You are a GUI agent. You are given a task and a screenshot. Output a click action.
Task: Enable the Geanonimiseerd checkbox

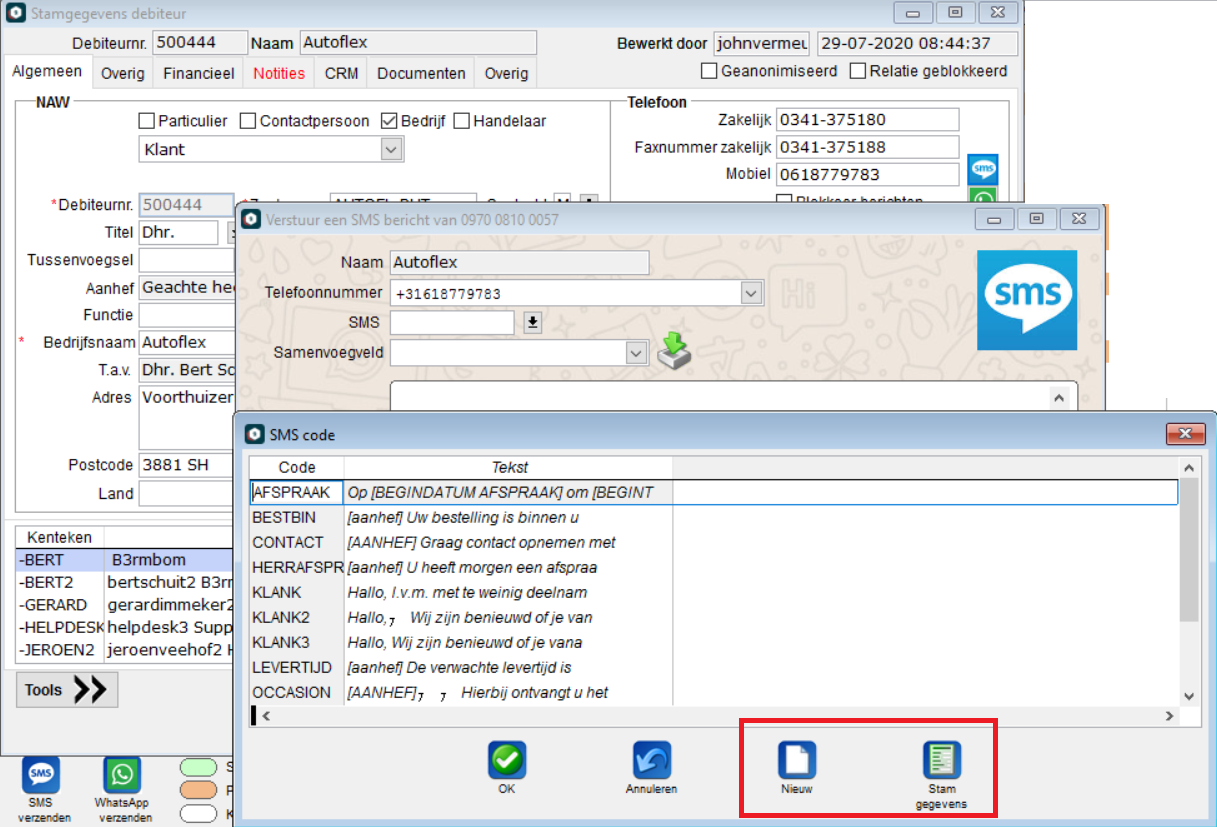(709, 71)
